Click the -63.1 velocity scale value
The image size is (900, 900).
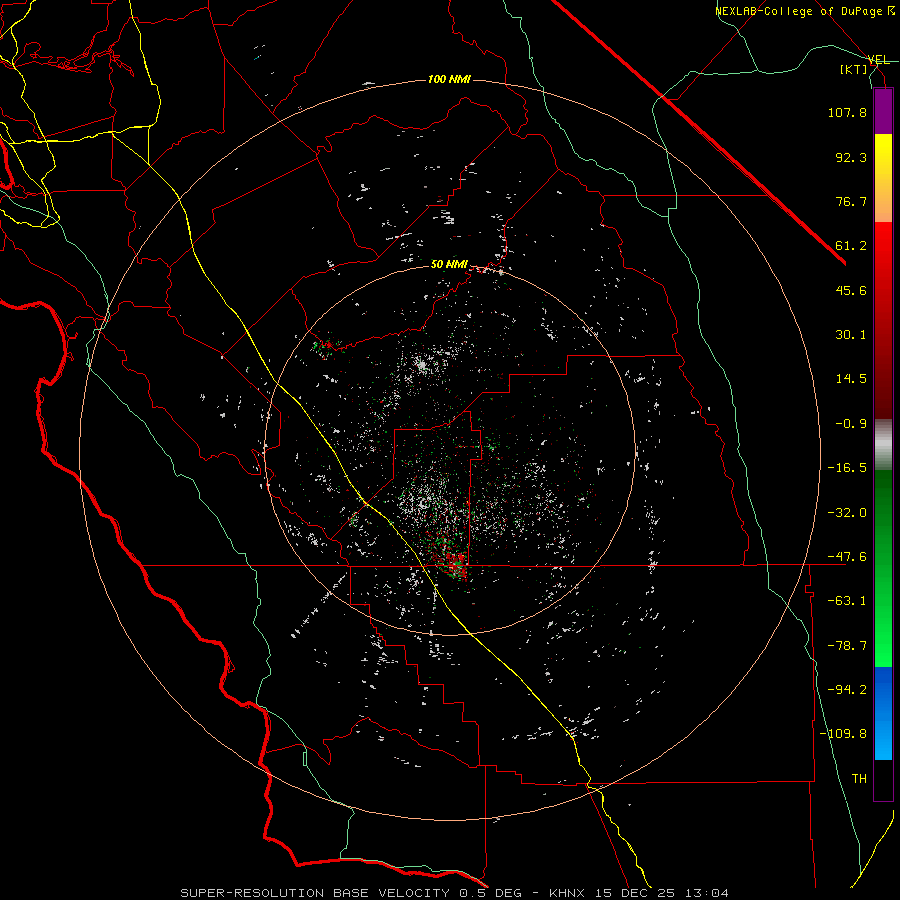click(x=847, y=601)
